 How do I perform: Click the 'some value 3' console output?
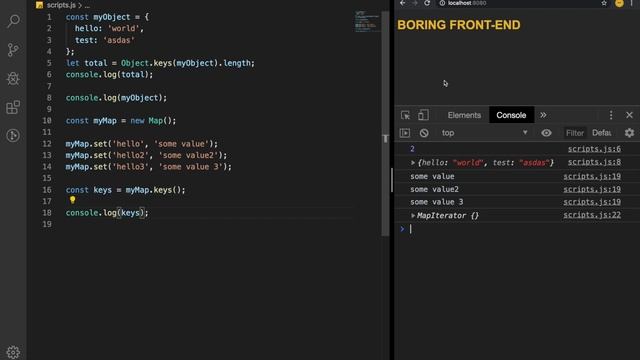(x=437, y=202)
